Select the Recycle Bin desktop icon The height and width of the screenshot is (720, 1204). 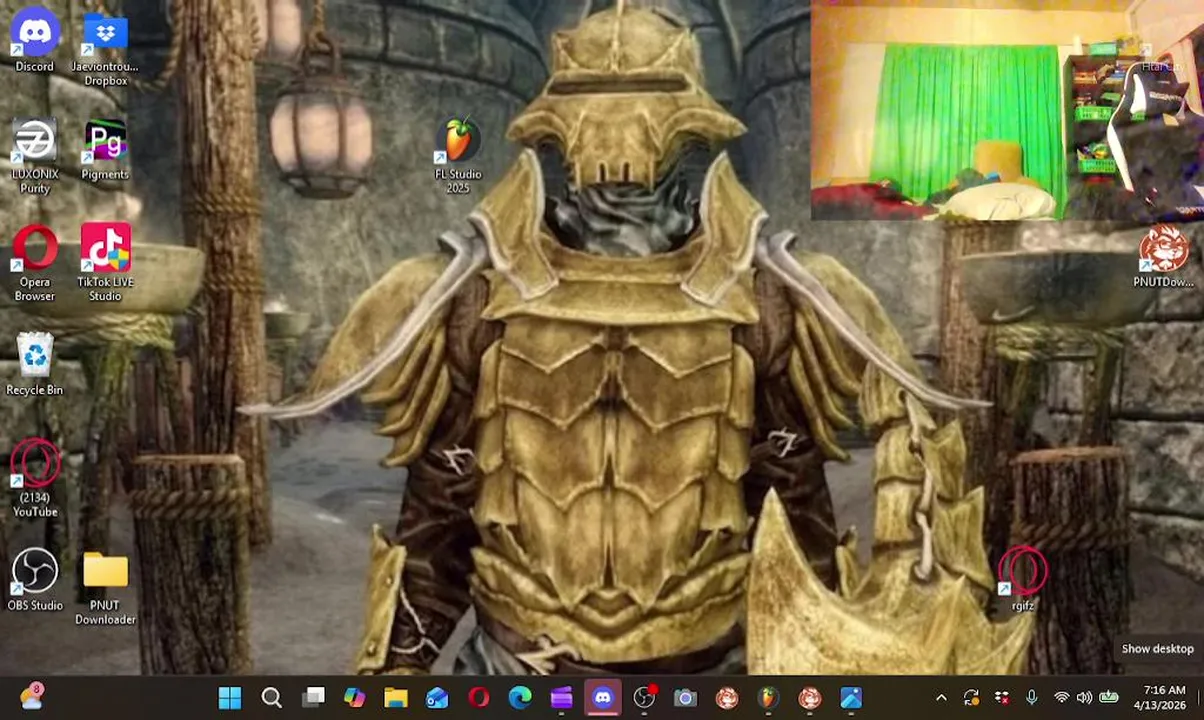coord(35,365)
